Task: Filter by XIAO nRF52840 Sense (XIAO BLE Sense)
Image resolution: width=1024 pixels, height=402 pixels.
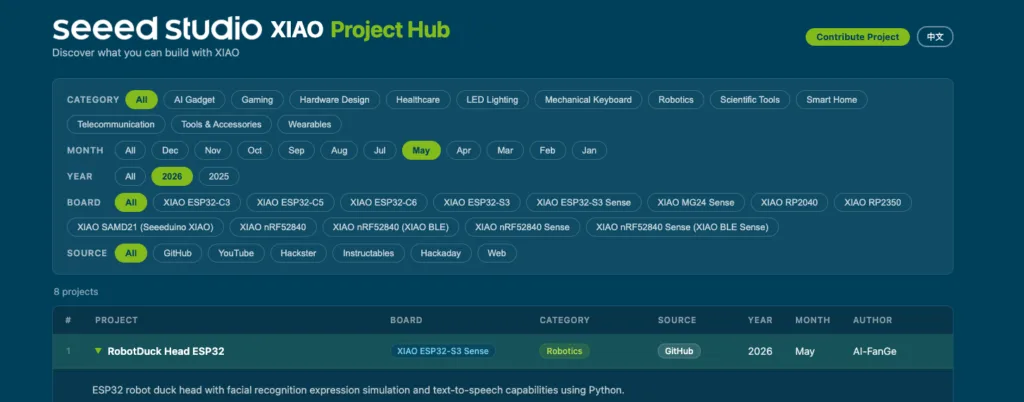Action: (682, 227)
